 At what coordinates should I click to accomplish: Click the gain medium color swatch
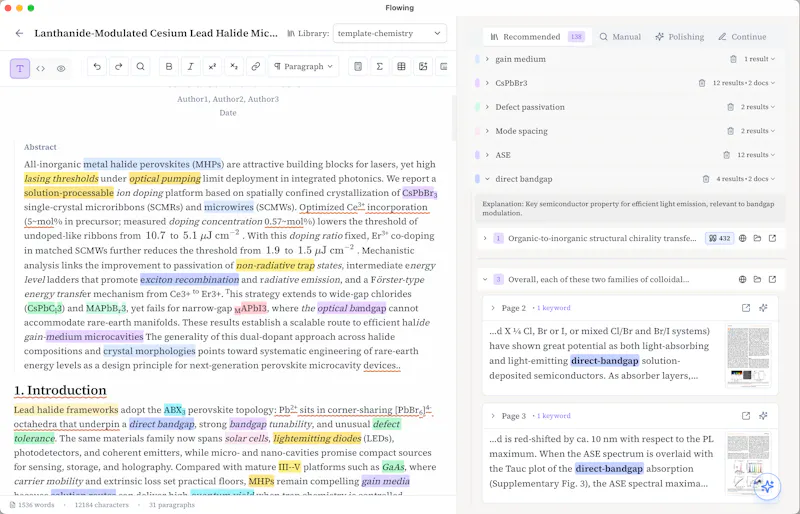pyautogui.click(x=477, y=59)
